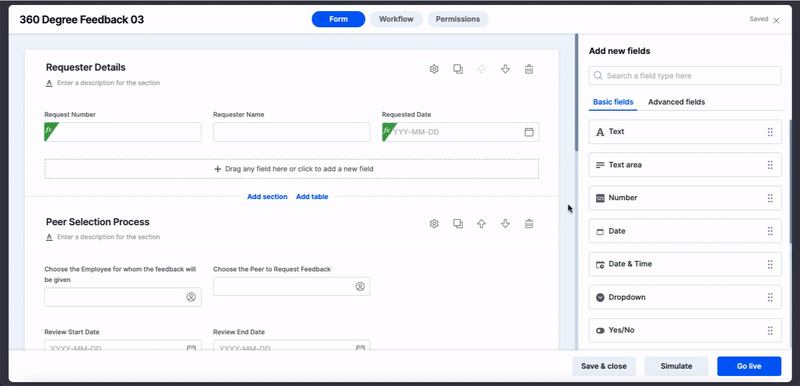Click the Go live button
This screenshot has height=386, width=800.
tap(749, 366)
